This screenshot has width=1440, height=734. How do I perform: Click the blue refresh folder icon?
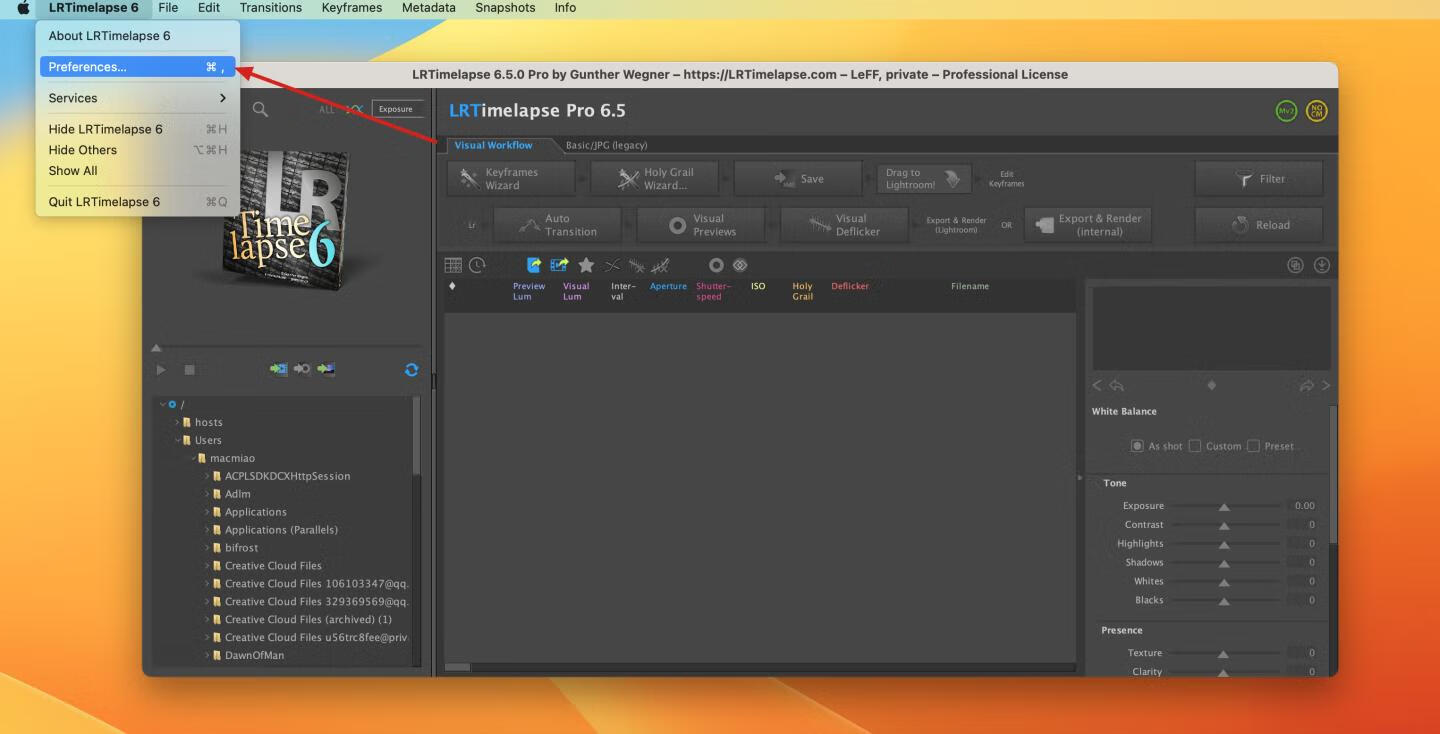tap(411, 370)
